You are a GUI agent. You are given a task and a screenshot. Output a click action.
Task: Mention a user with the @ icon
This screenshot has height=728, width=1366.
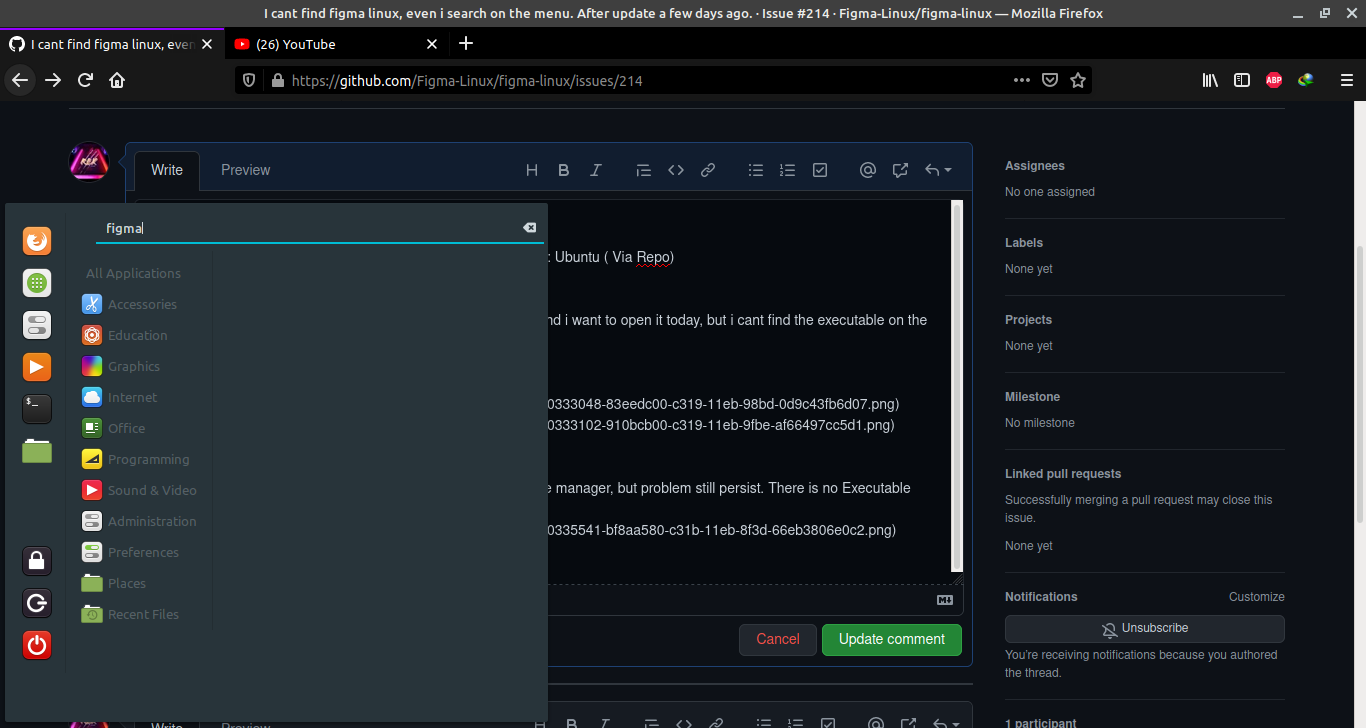click(x=868, y=170)
